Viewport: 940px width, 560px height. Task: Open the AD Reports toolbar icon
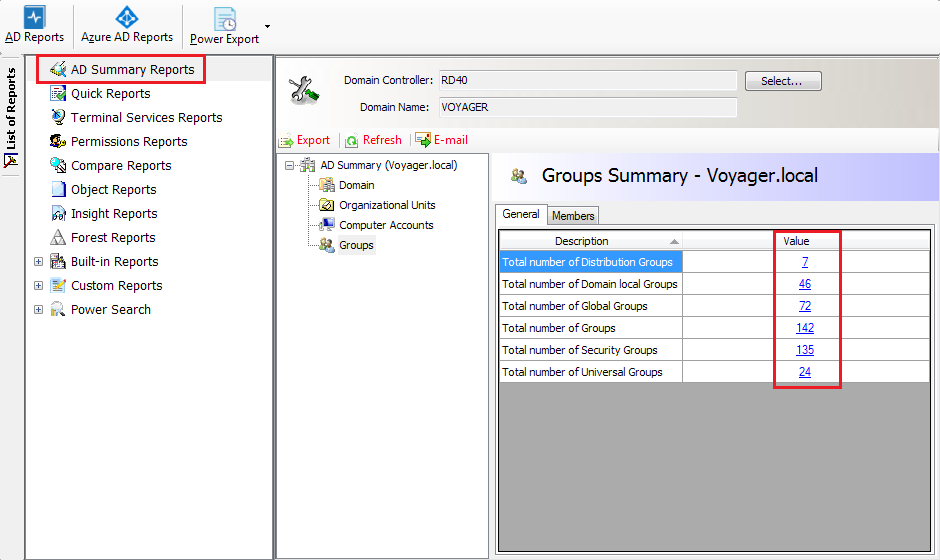pyautogui.click(x=34, y=17)
